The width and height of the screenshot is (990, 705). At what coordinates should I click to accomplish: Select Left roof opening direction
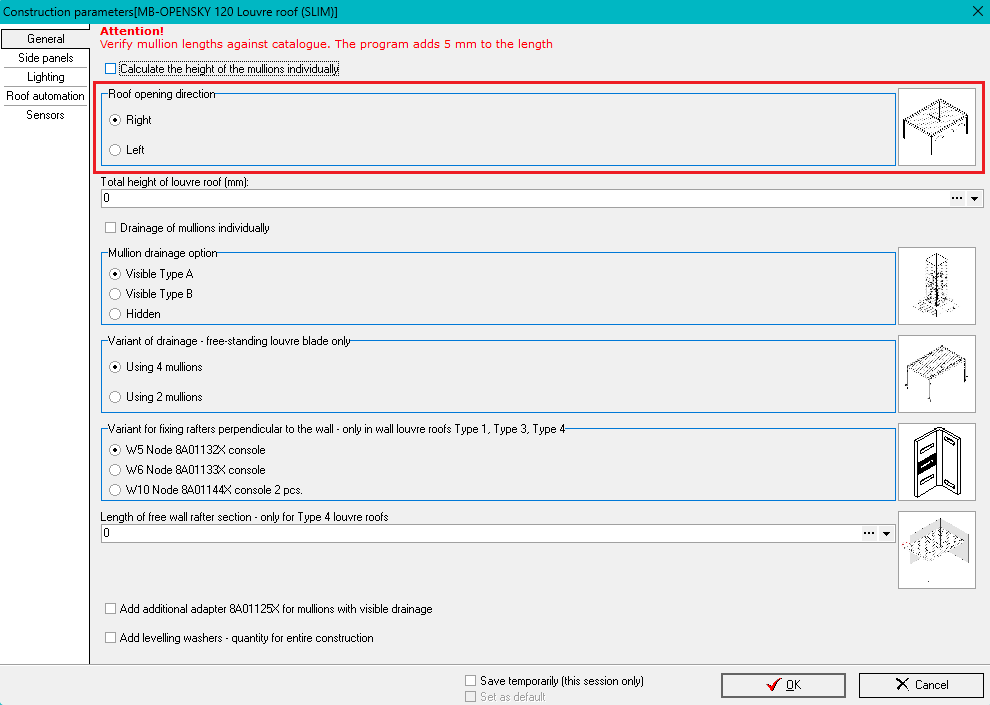[x=115, y=150]
